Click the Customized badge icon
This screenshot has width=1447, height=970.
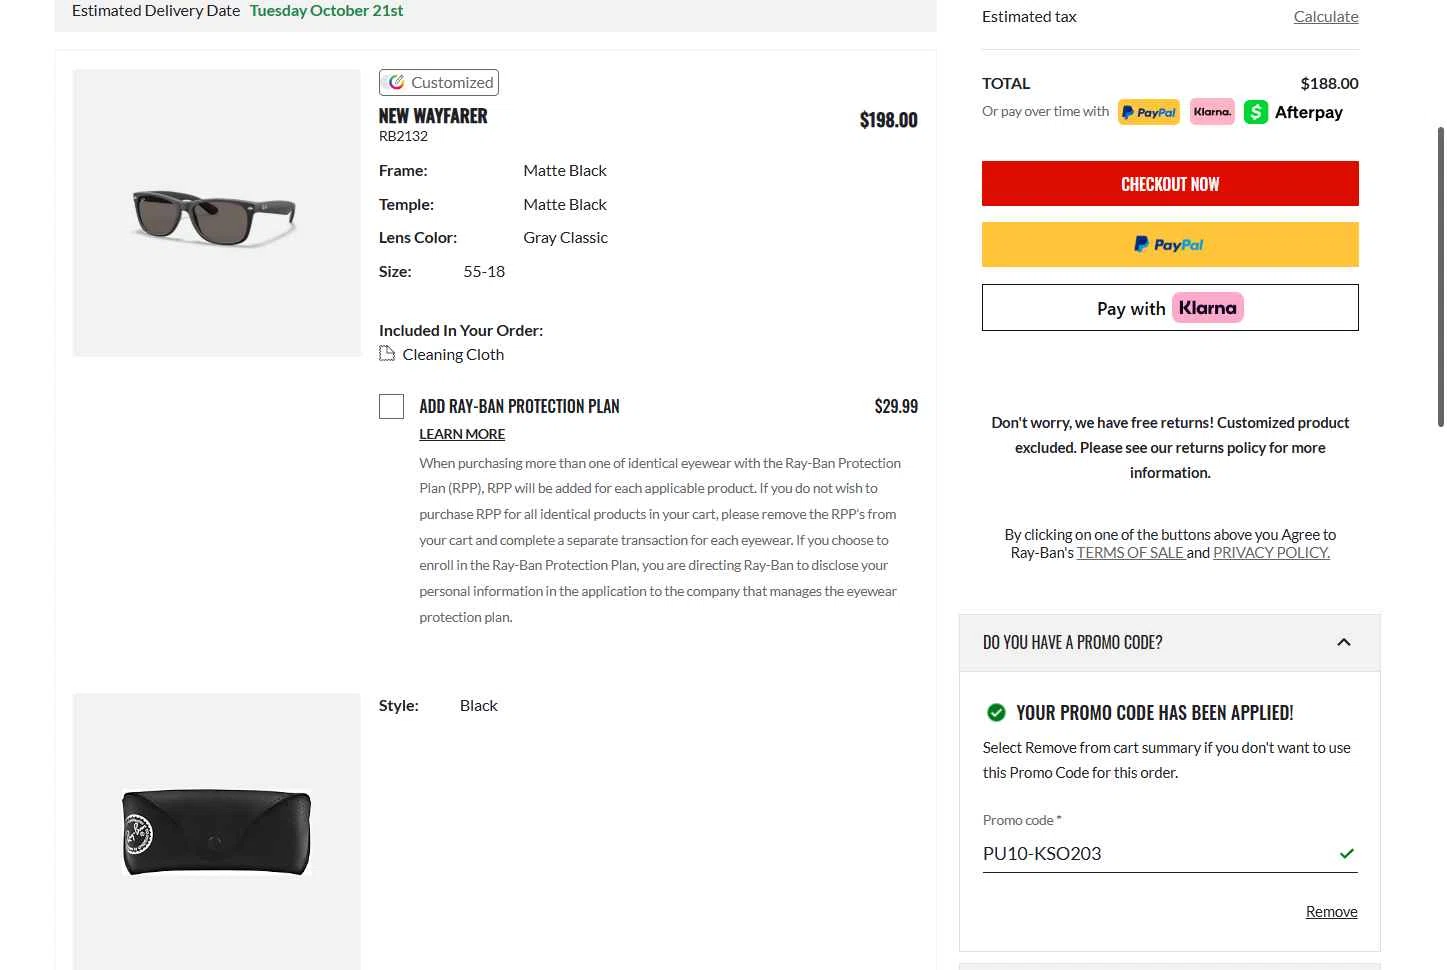(397, 82)
